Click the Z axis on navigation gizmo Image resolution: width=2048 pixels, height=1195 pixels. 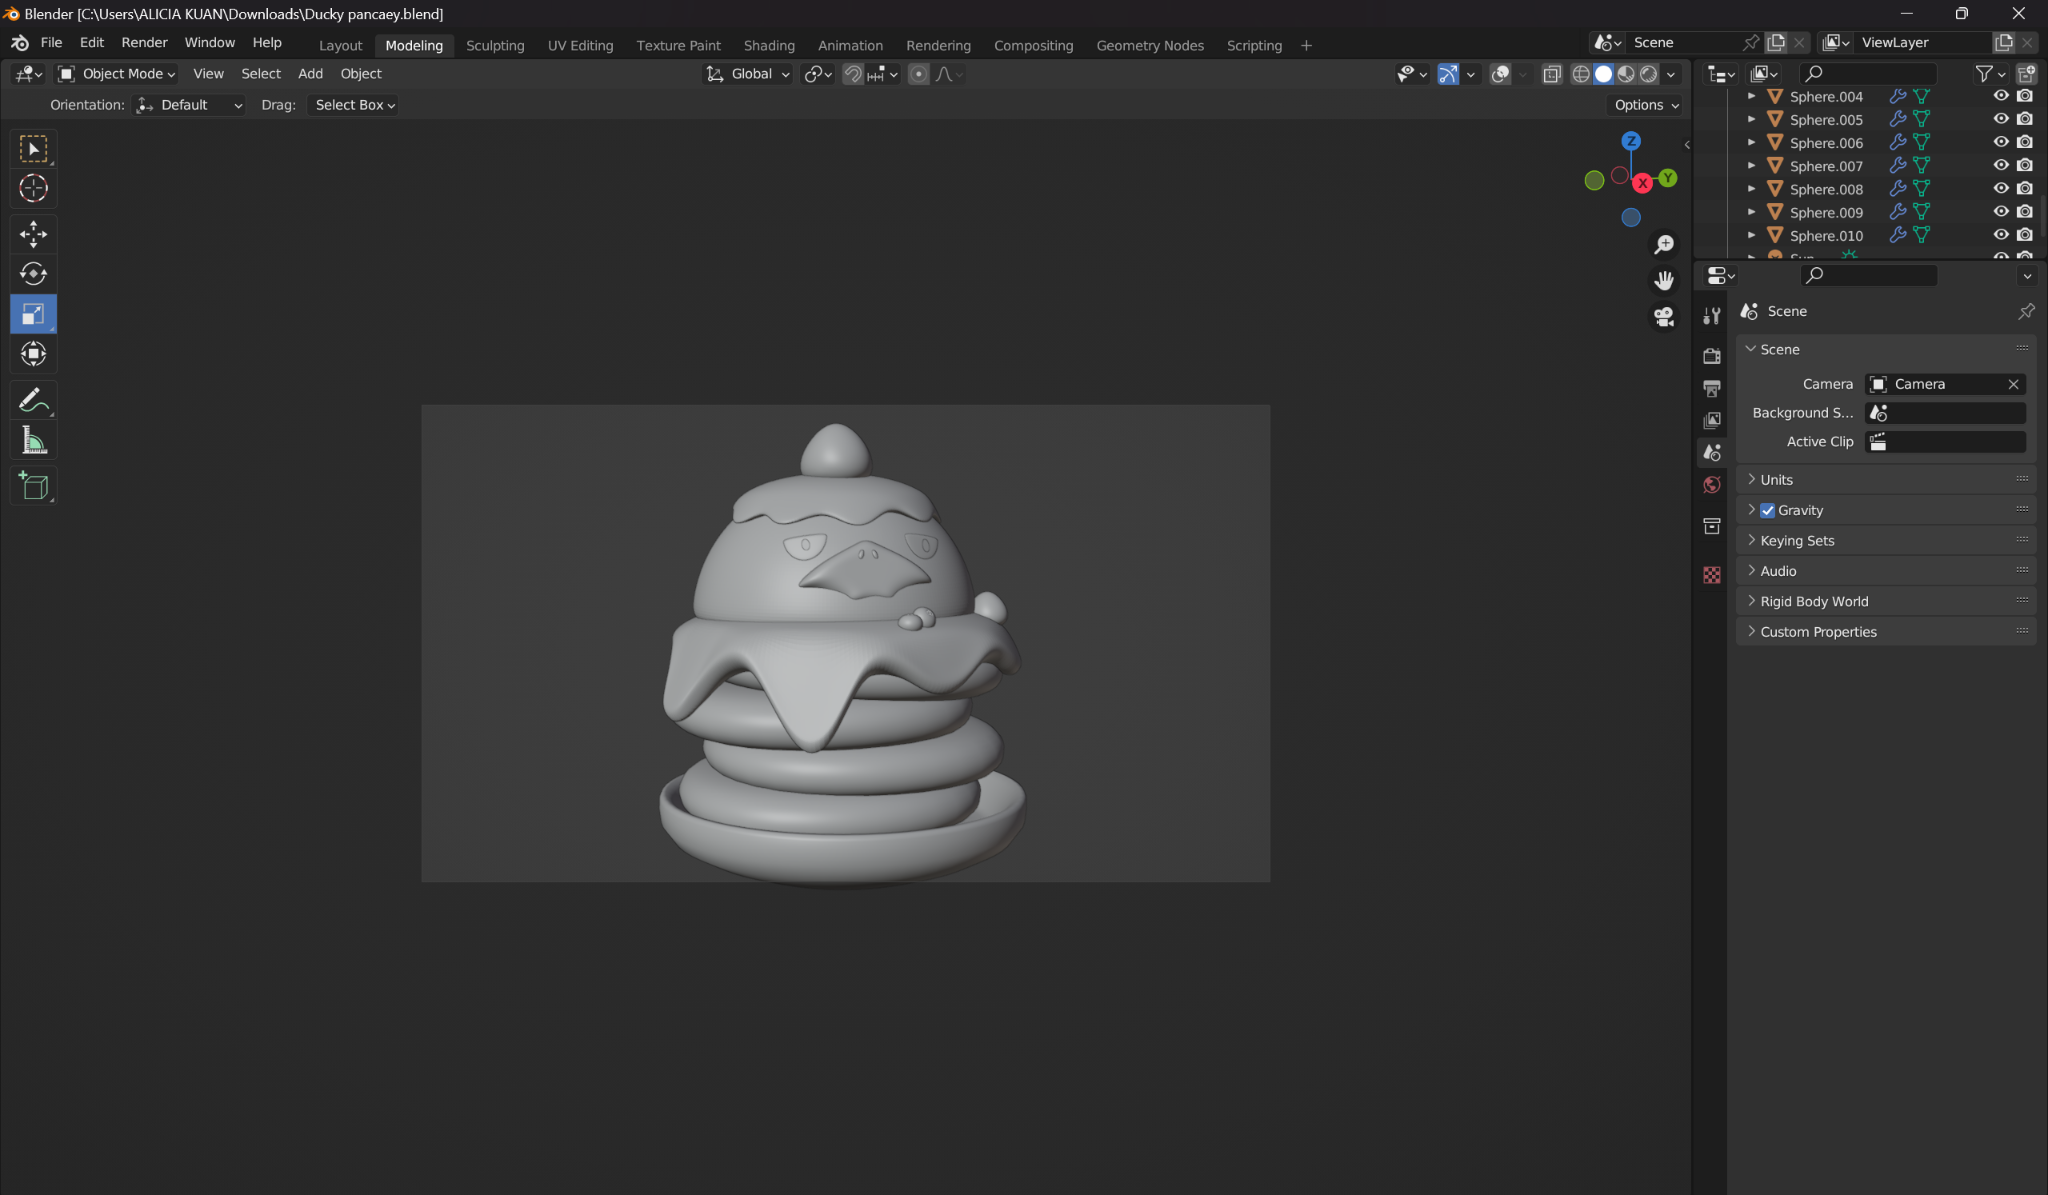tap(1631, 141)
